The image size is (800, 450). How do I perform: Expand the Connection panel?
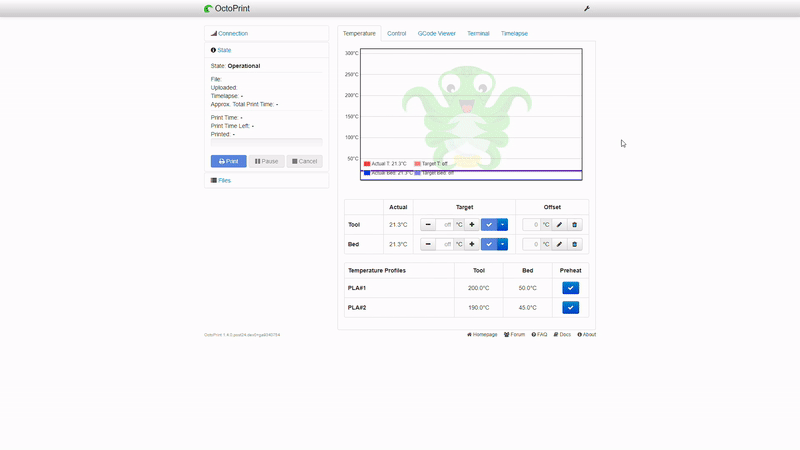coord(233,34)
